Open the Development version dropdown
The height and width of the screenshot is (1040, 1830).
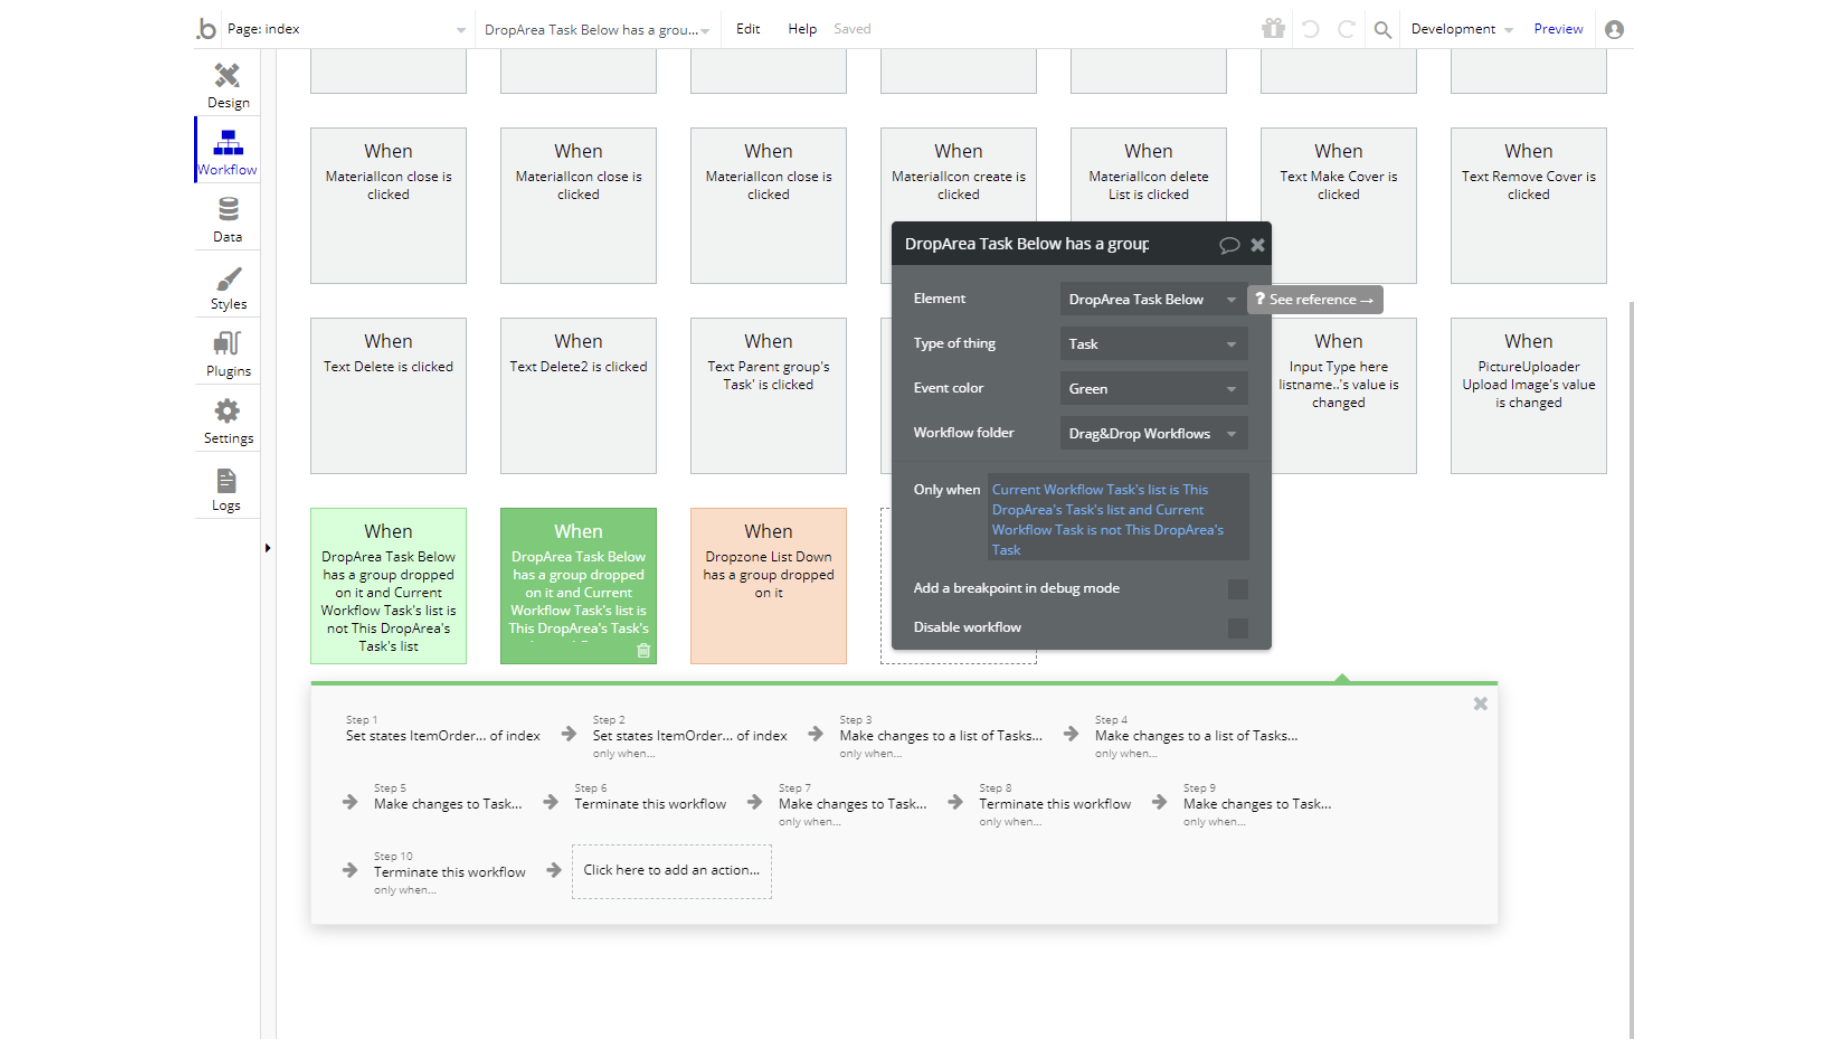pyautogui.click(x=1461, y=29)
